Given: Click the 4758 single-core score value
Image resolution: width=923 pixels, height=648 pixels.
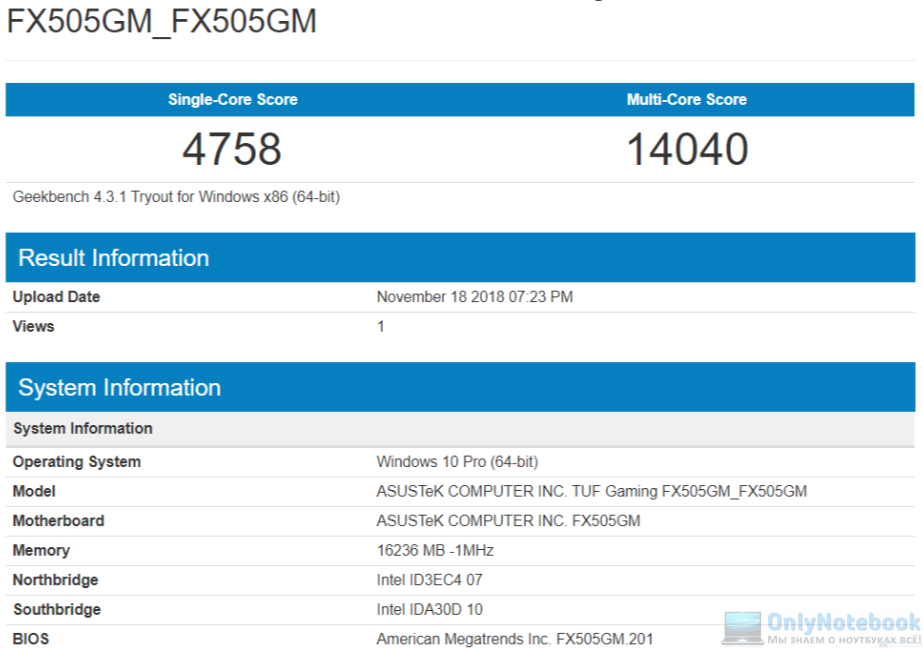Looking at the screenshot, I should 232,150.
